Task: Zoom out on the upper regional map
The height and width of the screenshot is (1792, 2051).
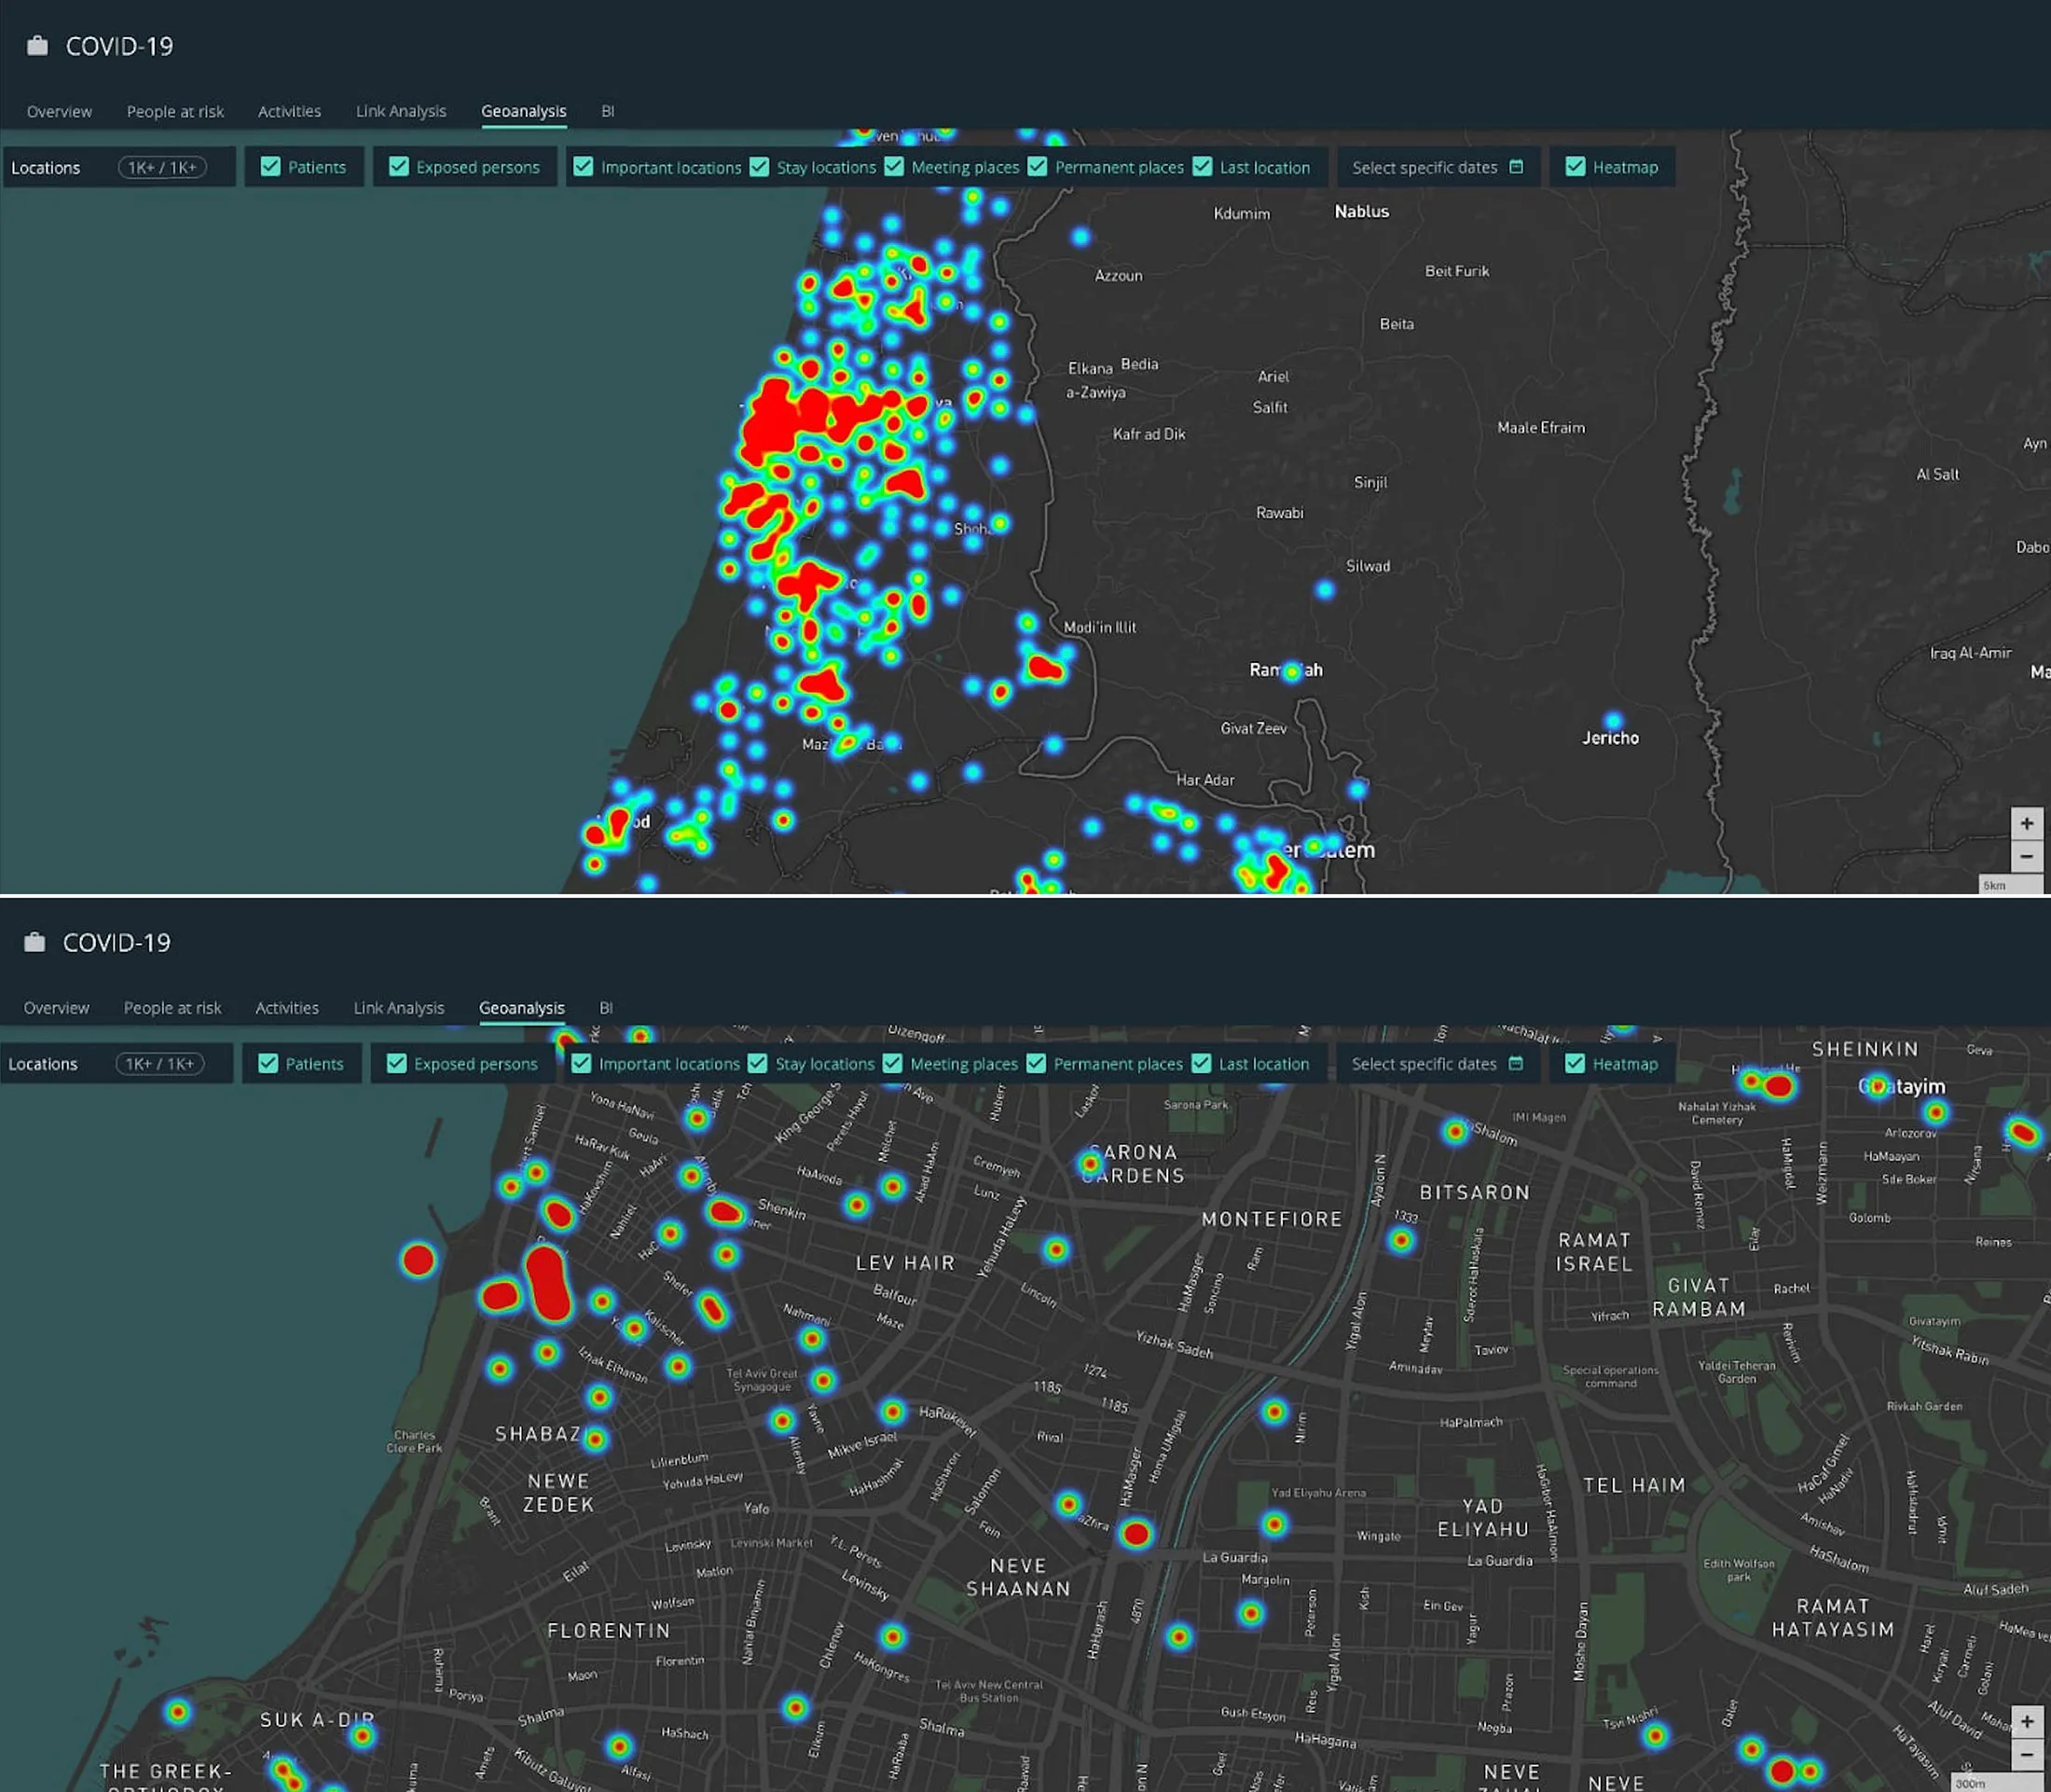Action: click(2026, 856)
